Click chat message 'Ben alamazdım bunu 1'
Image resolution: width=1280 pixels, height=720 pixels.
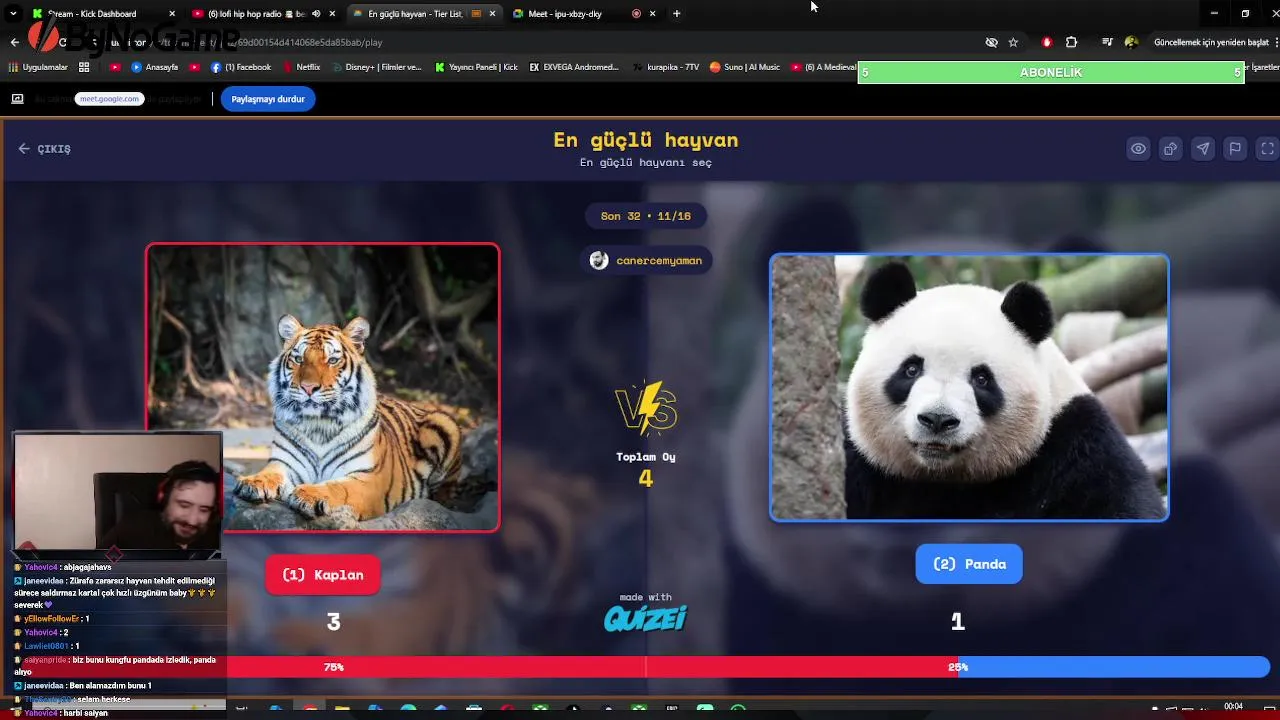[x=83, y=686]
